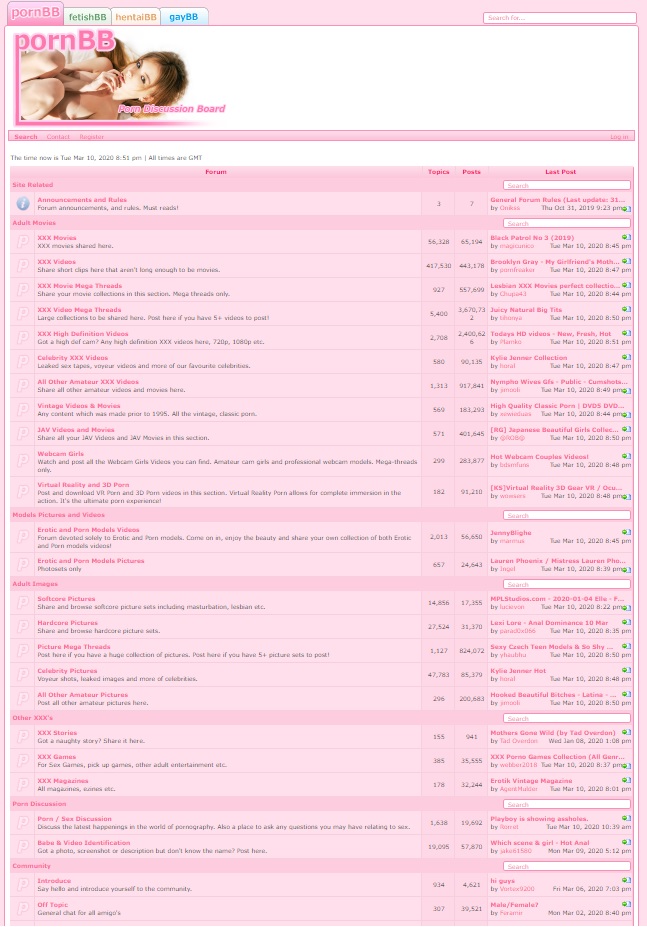Click the forum icon beside XXX Magazines
Viewport: 647px width, 927px height.
click(x=22, y=785)
